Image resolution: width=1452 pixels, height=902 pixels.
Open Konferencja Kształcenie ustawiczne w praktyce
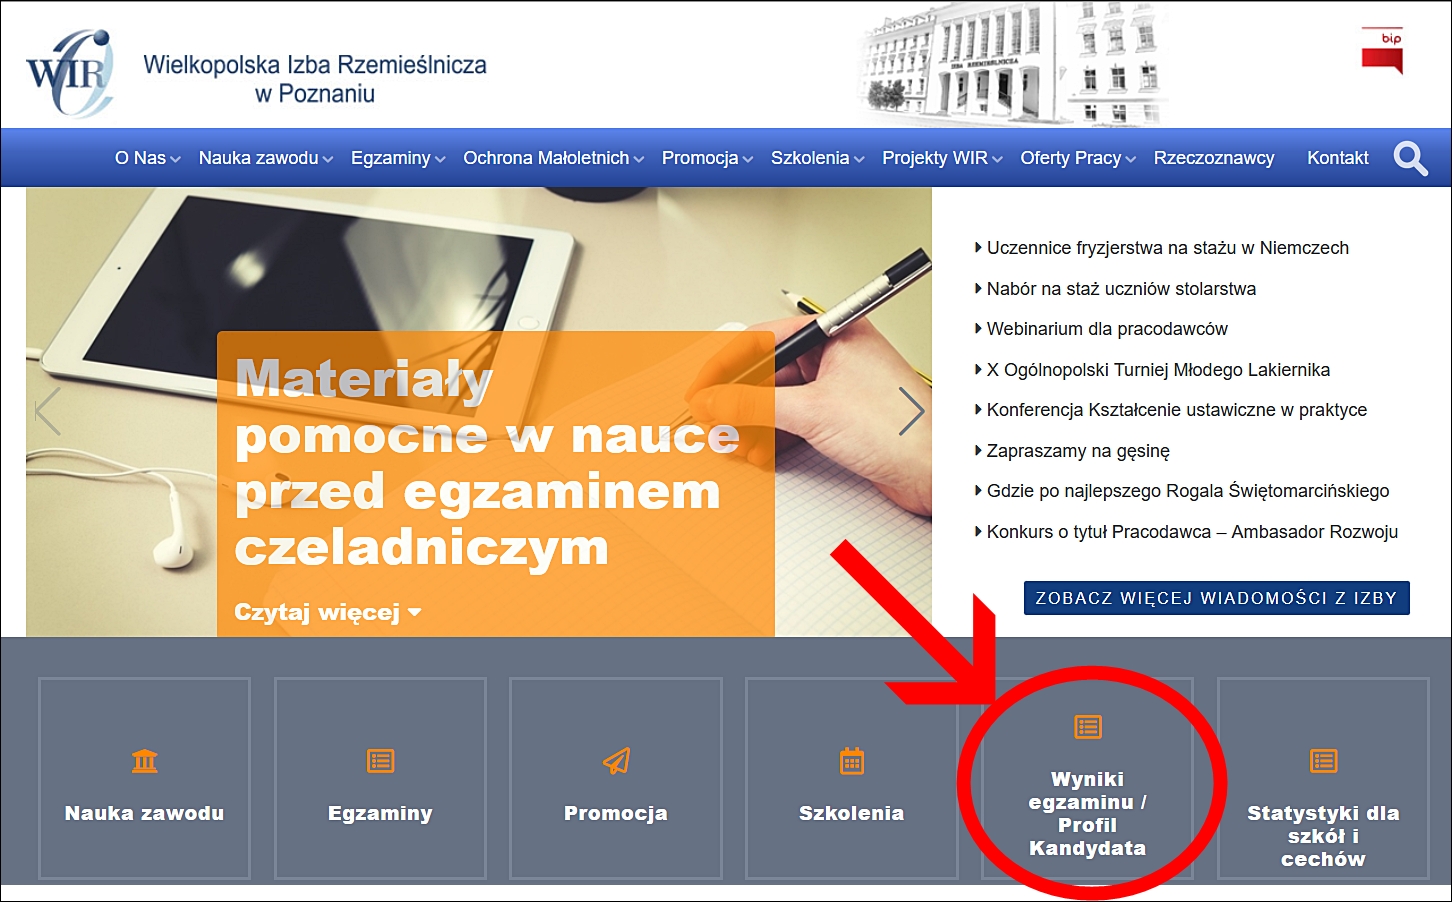pyautogui.click(x=1177, y=410)
